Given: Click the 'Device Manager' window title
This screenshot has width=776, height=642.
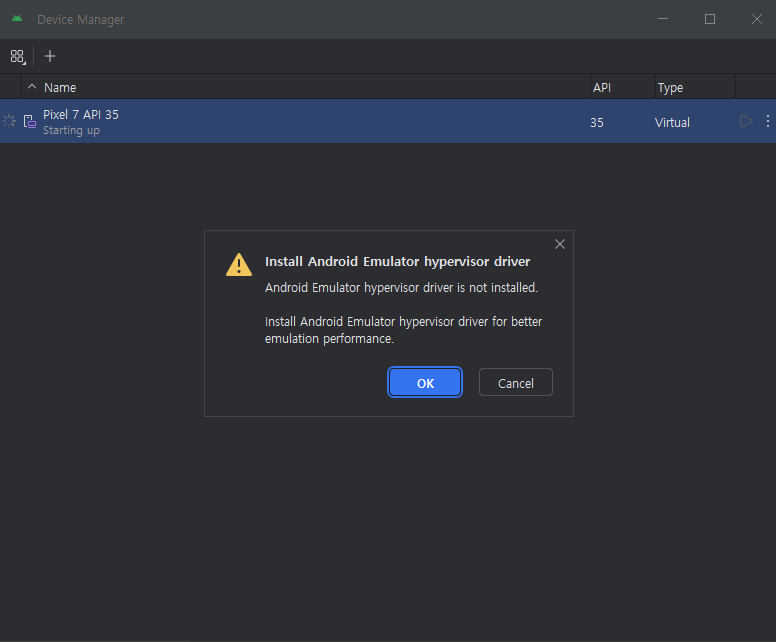Looking at the screenshot, I should (x=81, y=19).
